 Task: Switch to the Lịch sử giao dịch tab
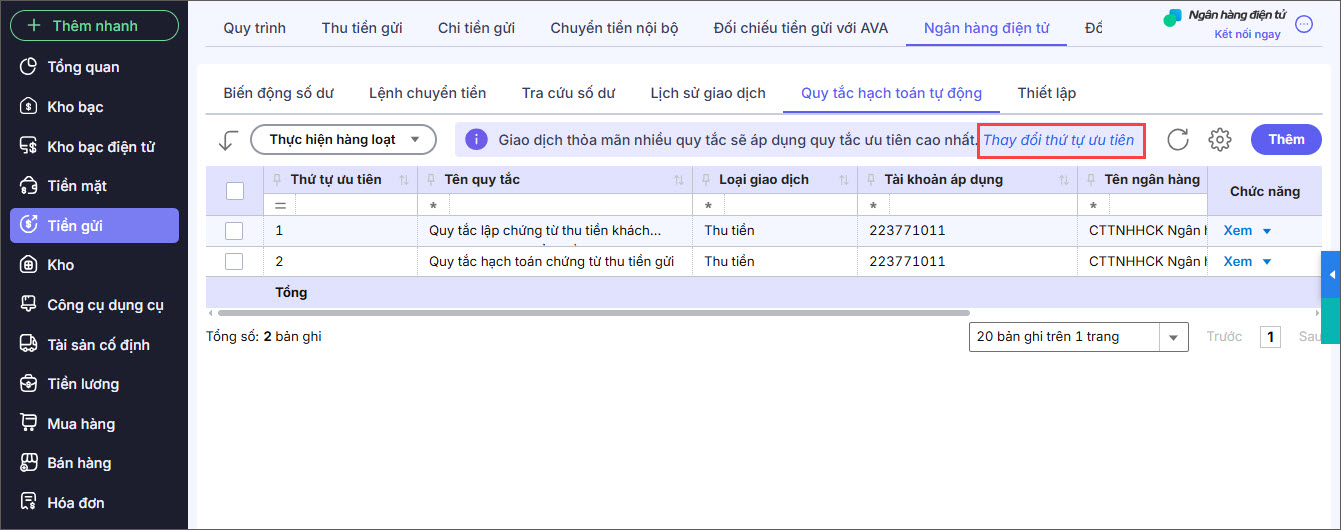coord(707,93)
